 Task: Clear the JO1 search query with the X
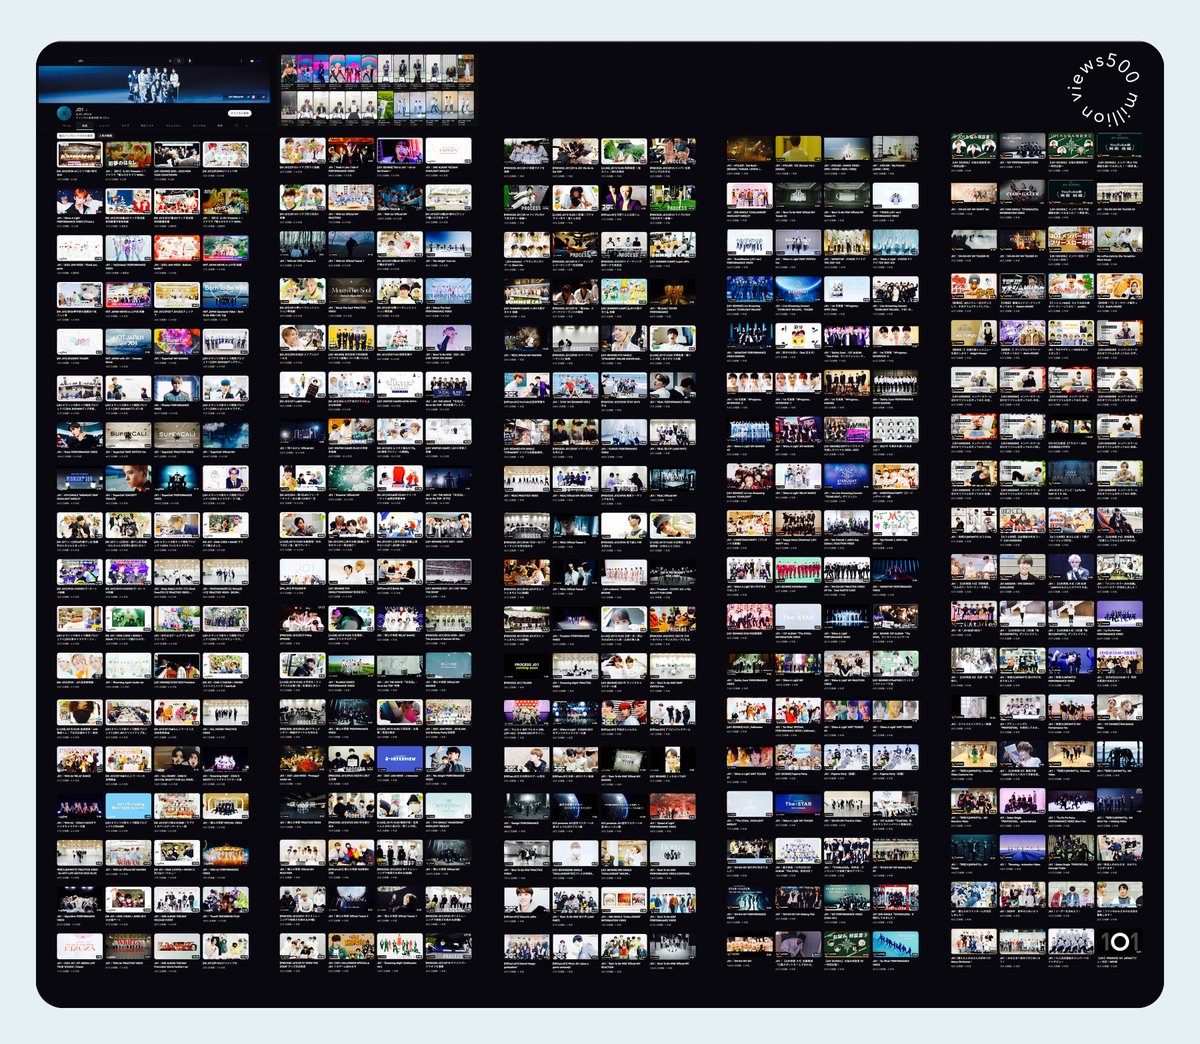[170, 61]
